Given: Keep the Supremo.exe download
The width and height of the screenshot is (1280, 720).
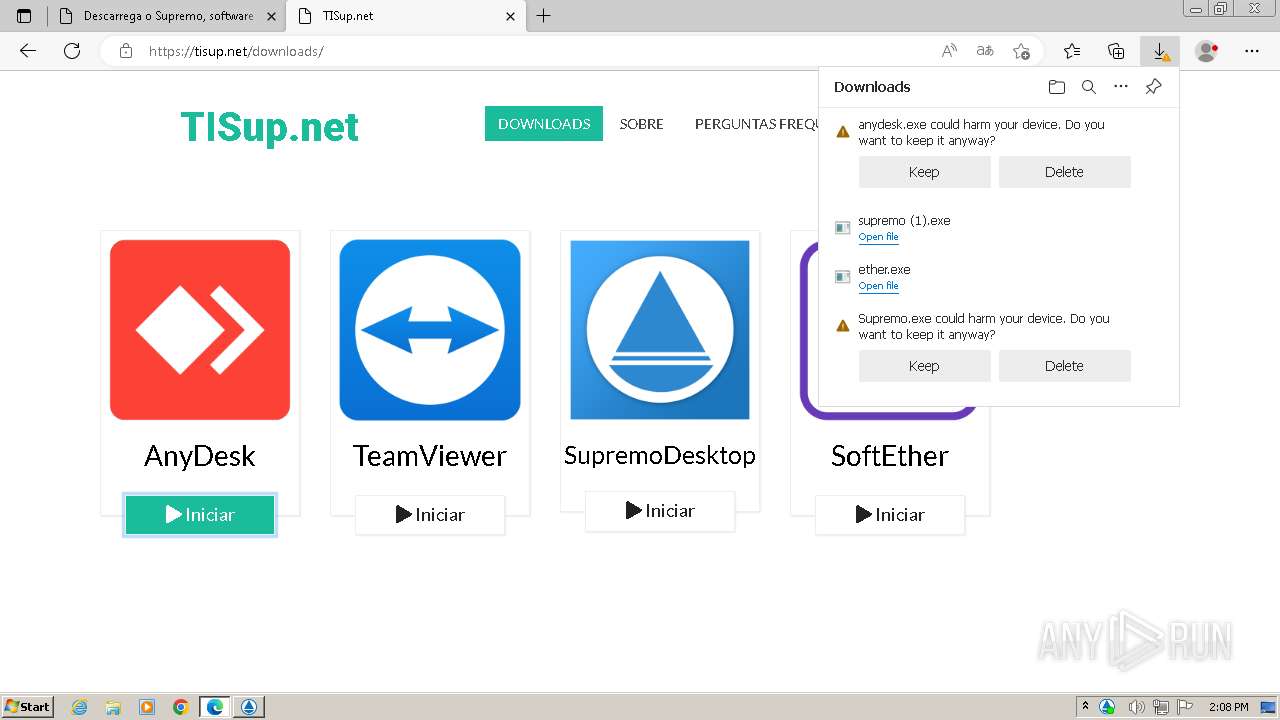Looking at the screenshot, I should point(924,366).
